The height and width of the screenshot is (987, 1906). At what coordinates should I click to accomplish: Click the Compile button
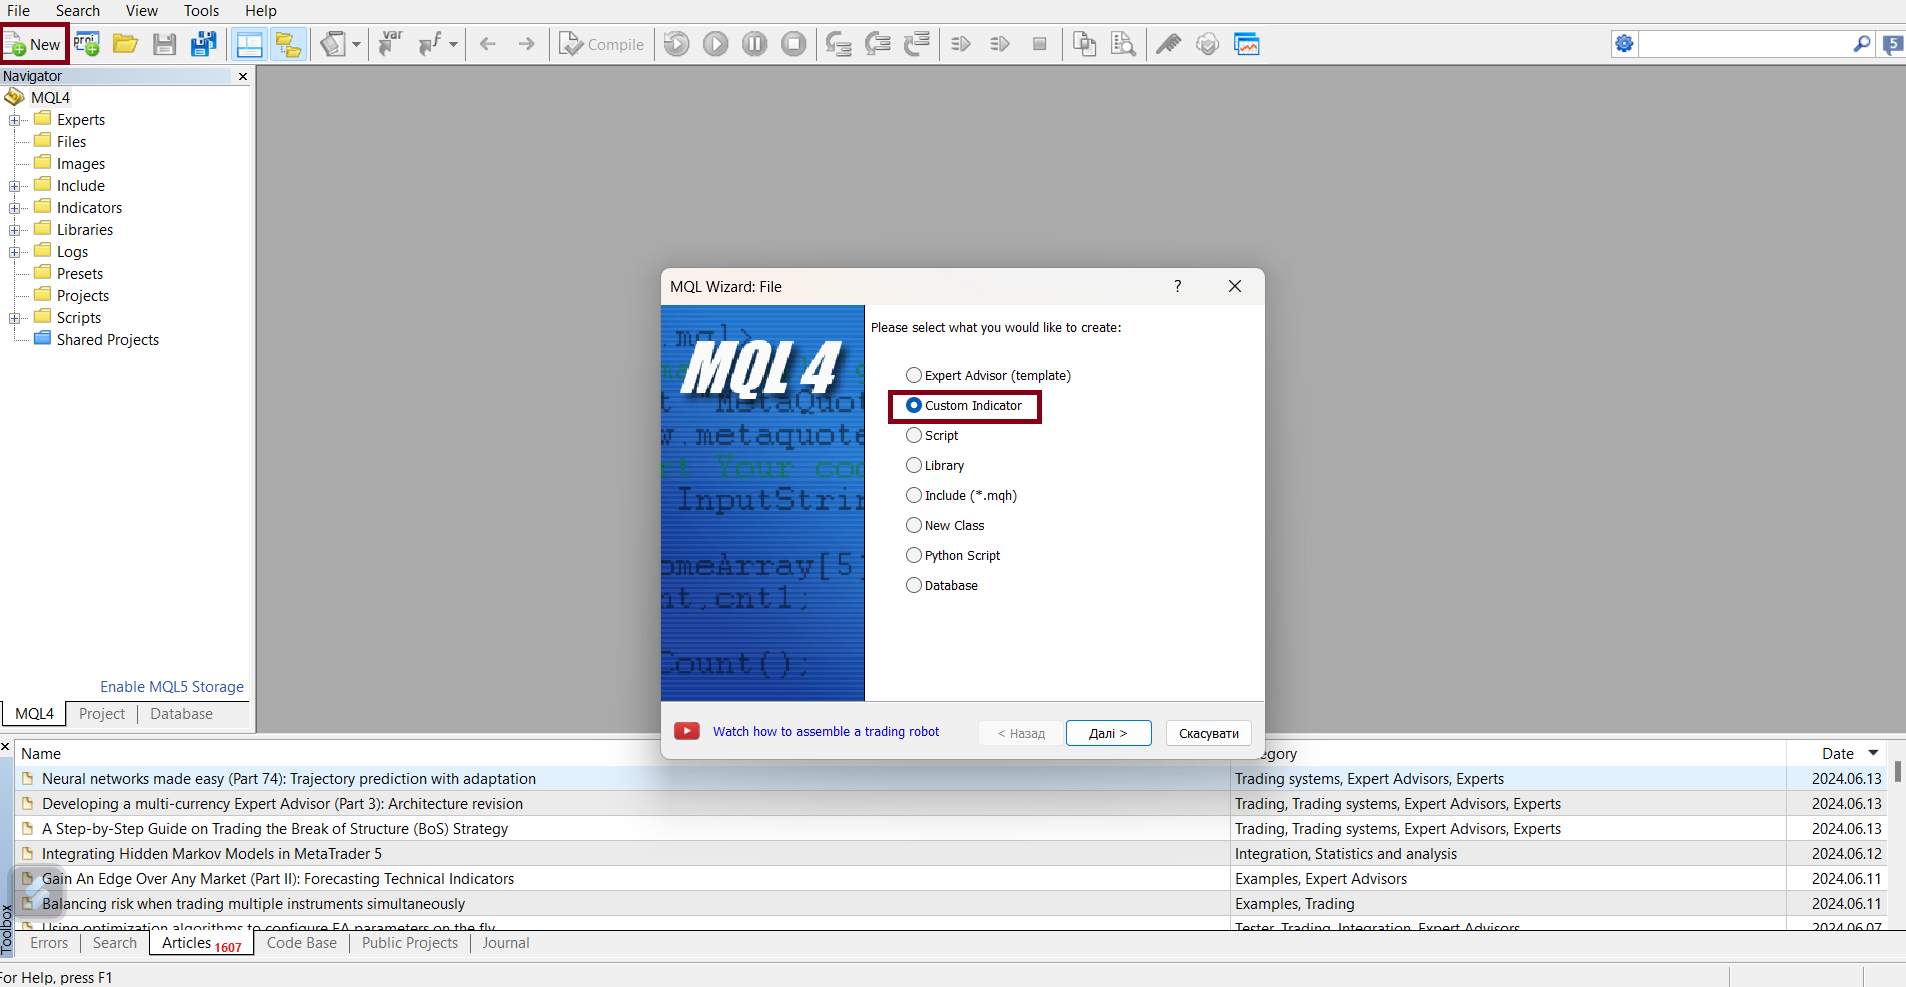point(601,44)
